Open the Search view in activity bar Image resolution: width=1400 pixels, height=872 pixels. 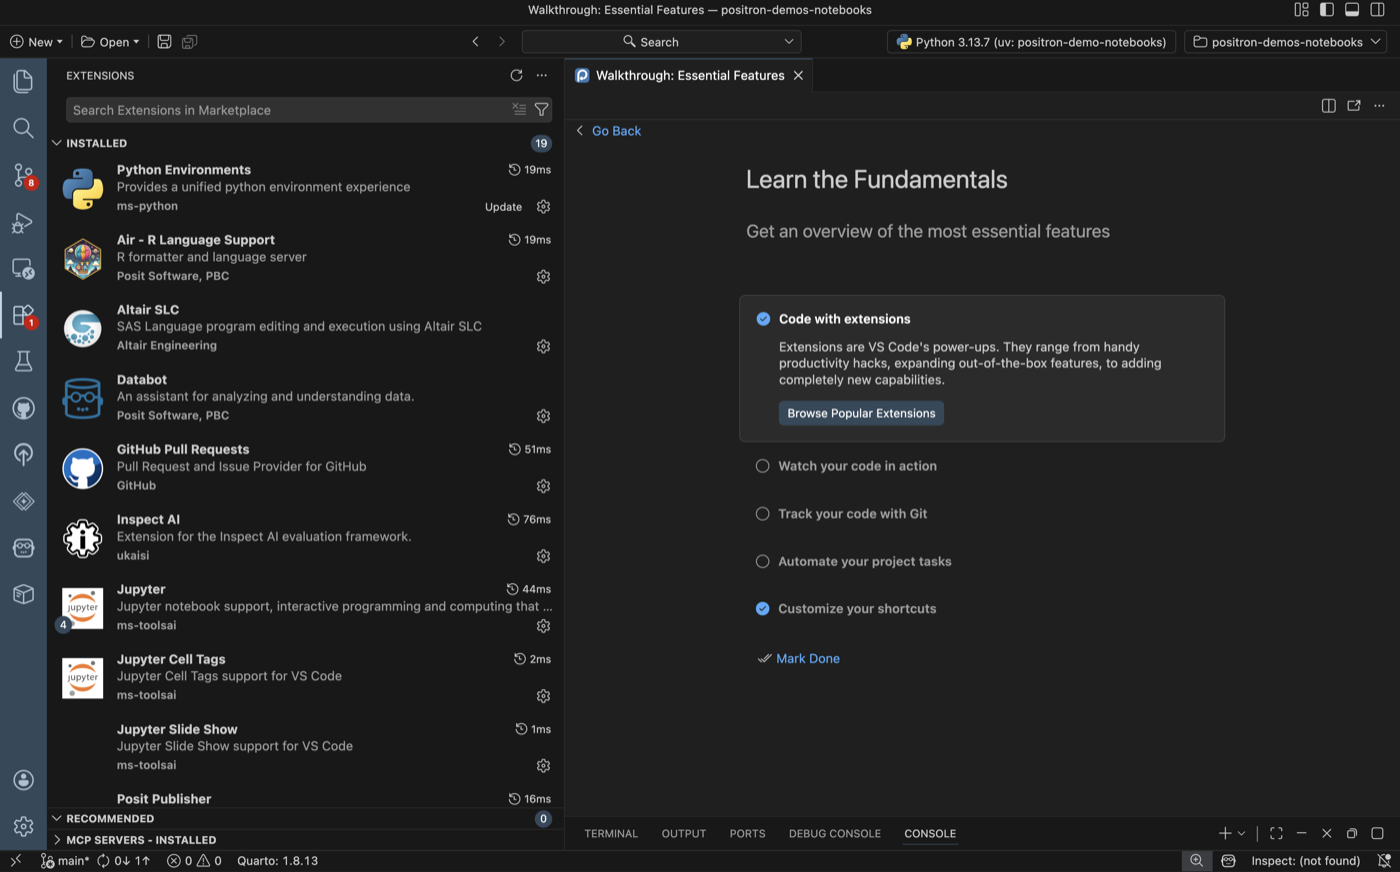click(x=23, y=128)
